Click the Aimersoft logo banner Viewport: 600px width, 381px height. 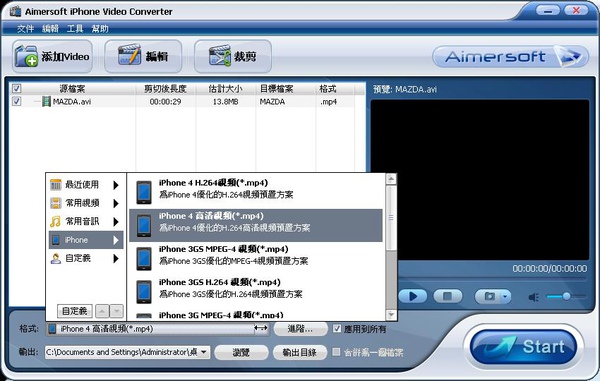510,57
